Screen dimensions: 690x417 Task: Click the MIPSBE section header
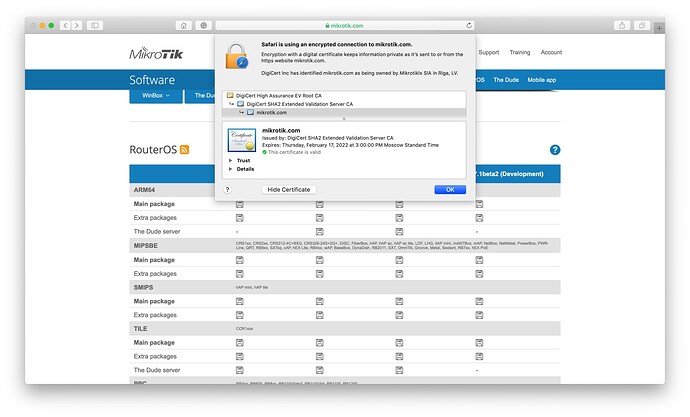[x=345, y=245]
